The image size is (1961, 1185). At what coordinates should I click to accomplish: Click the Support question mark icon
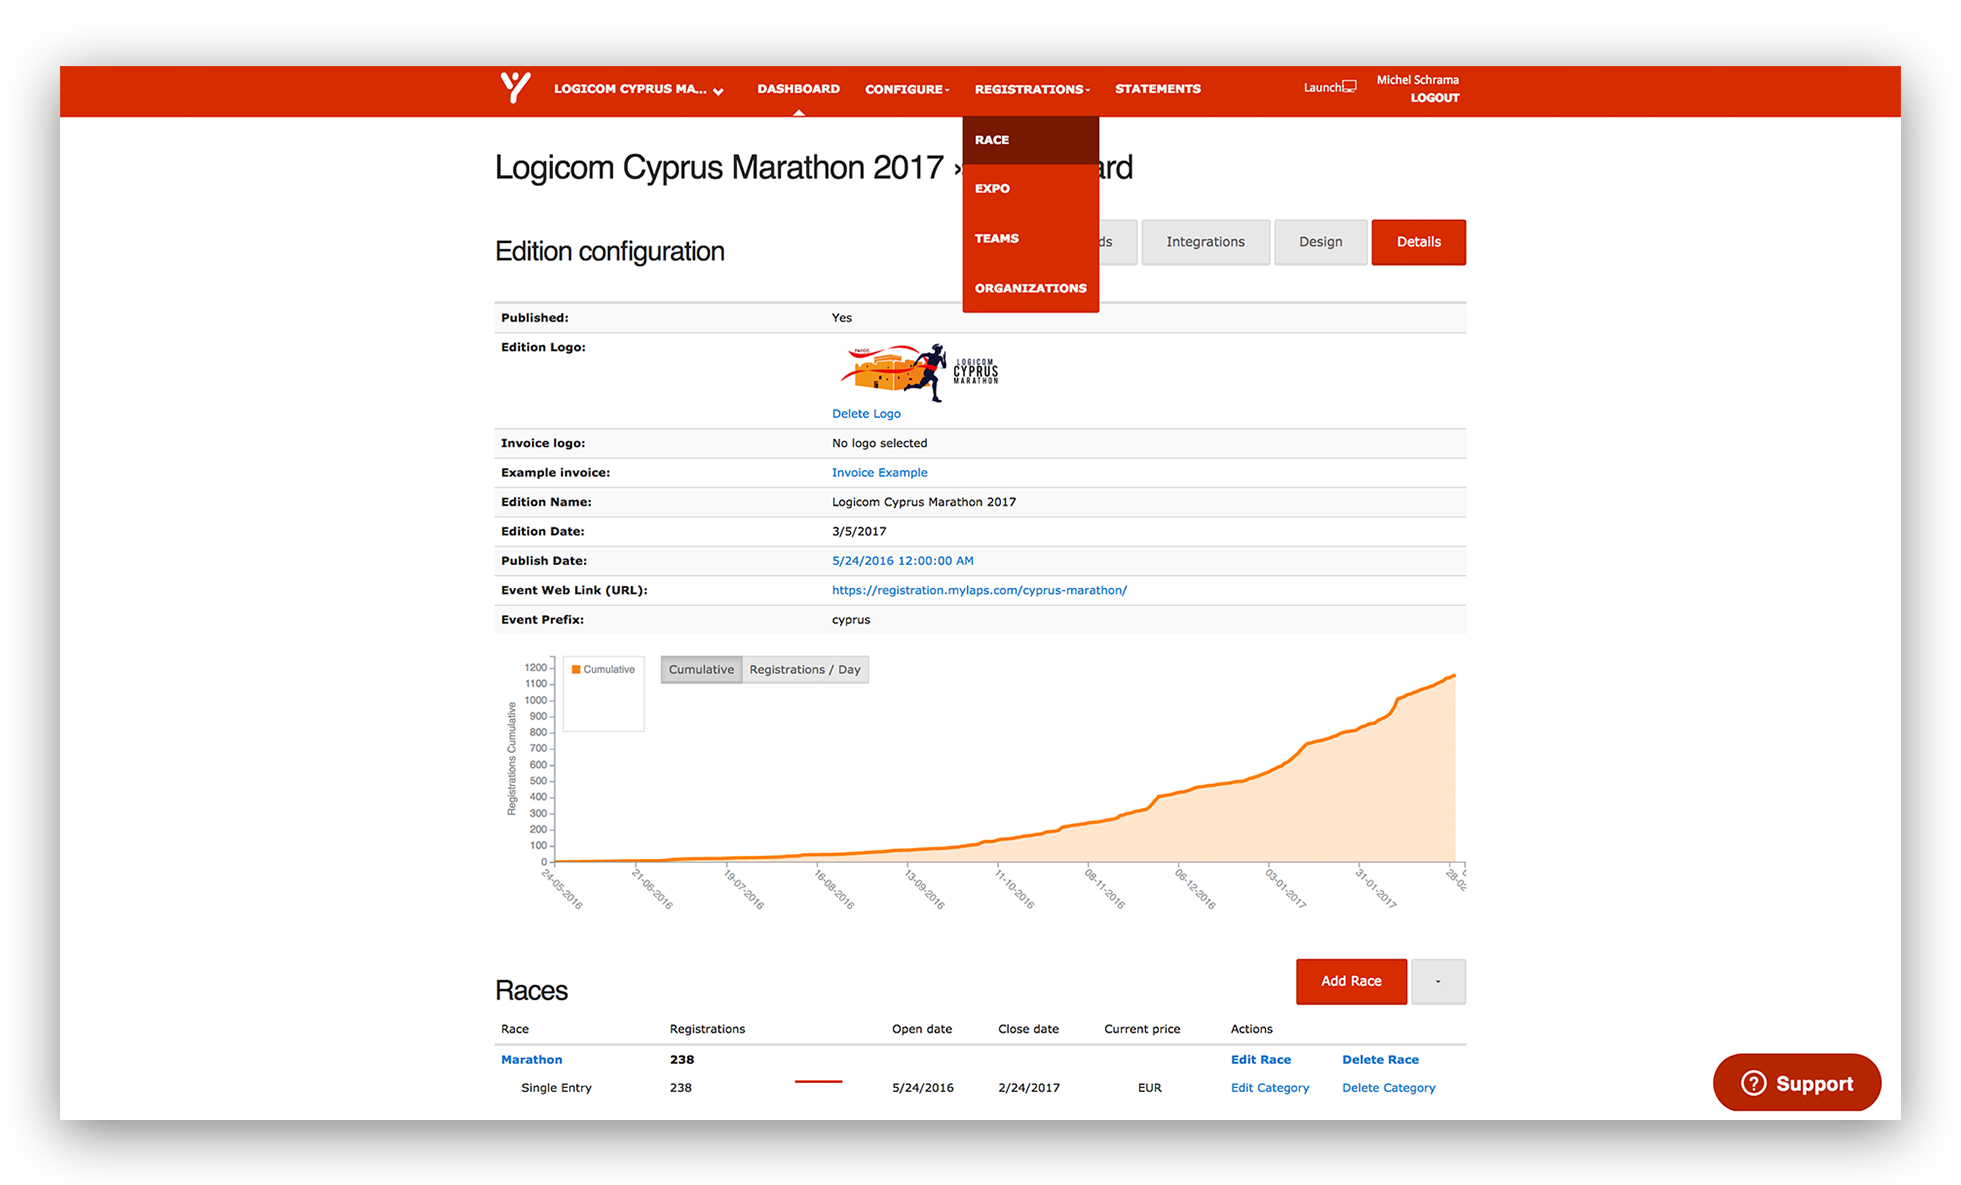1753,1083
